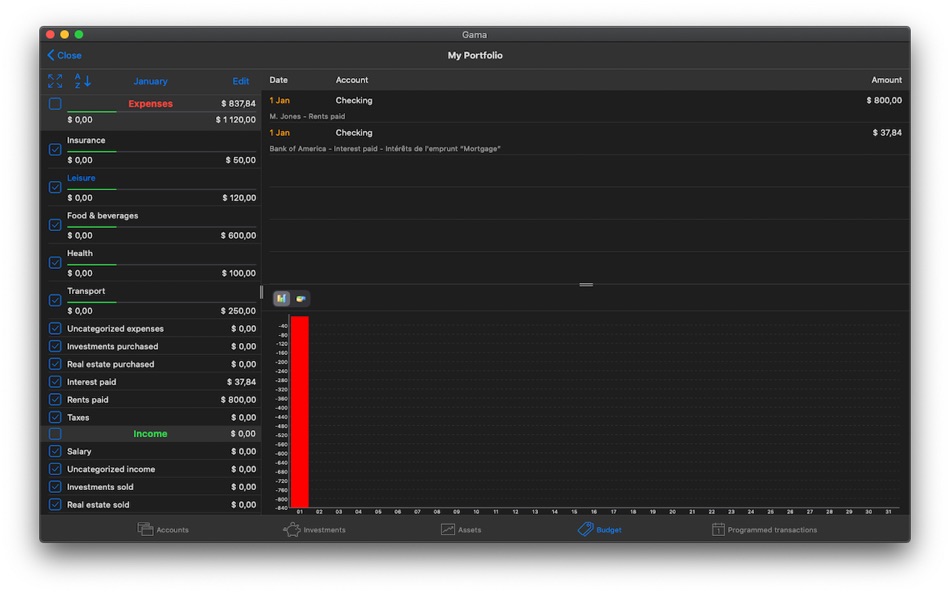
Task: Uncheck the Interest paid checkbox
Action: 55,382
